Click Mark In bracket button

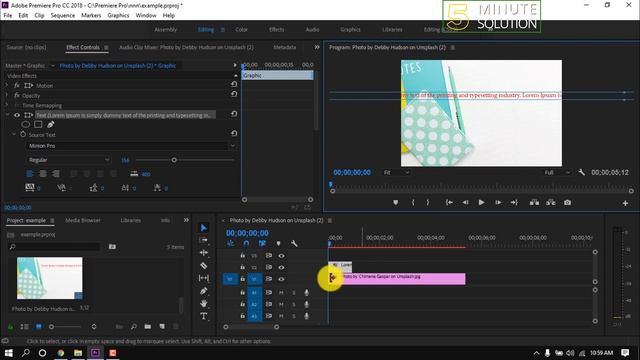tap(413, 202)
